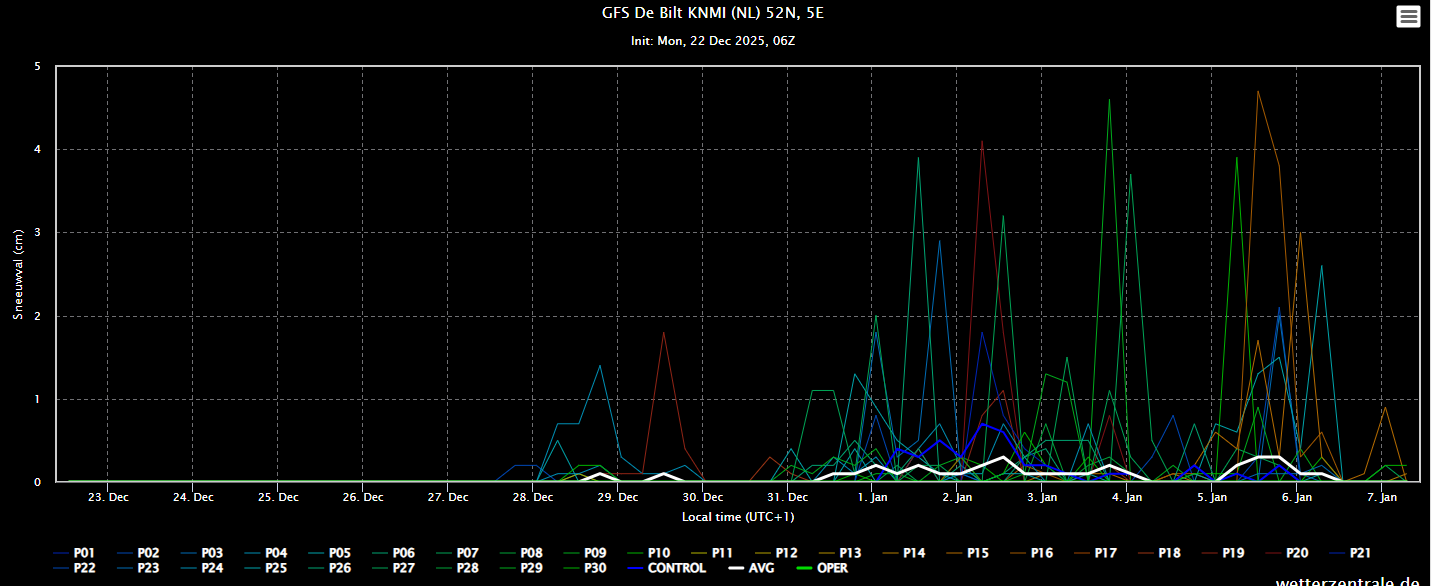Show or hide P29 line
The width and height of the screenshot is (1433, 586).
coord(523,568)
